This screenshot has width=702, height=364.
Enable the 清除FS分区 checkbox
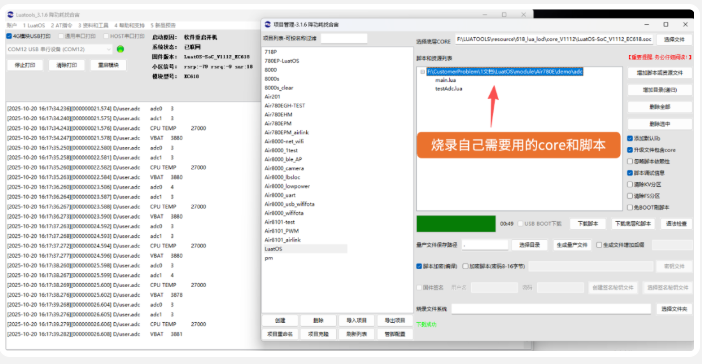(630, 196)
